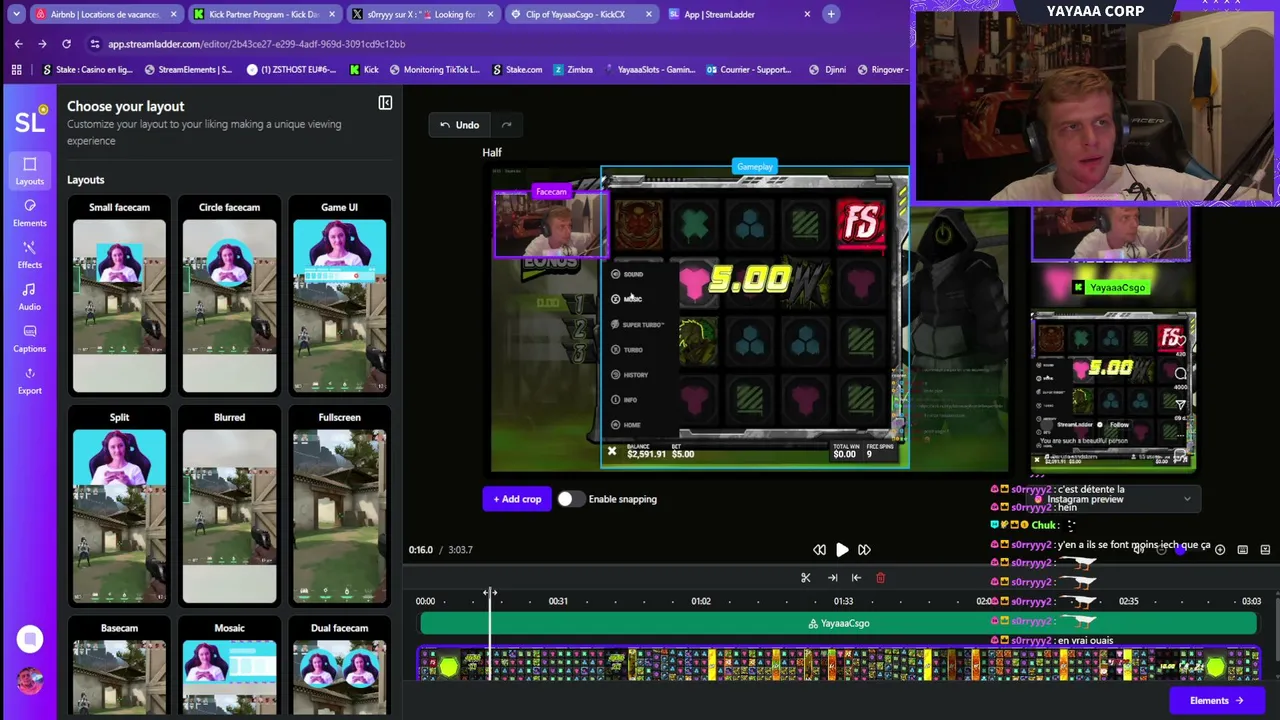
Task: Go back in the browser
Action: (18, 44)
